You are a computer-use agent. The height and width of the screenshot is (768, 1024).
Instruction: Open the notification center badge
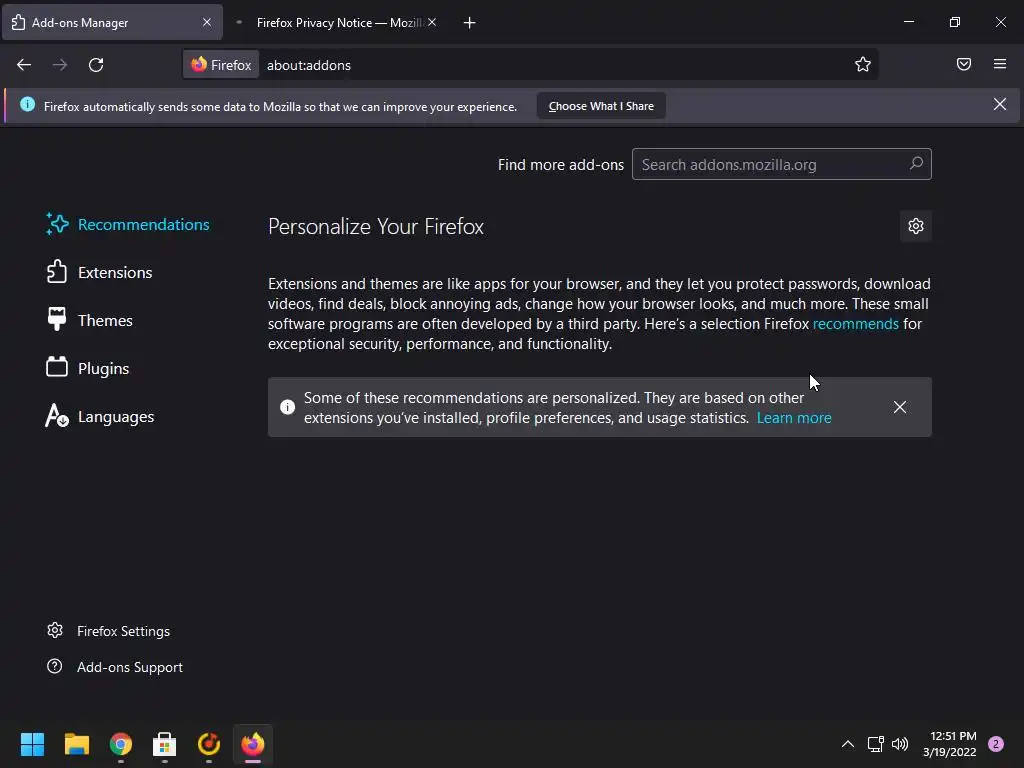[995, 744]
